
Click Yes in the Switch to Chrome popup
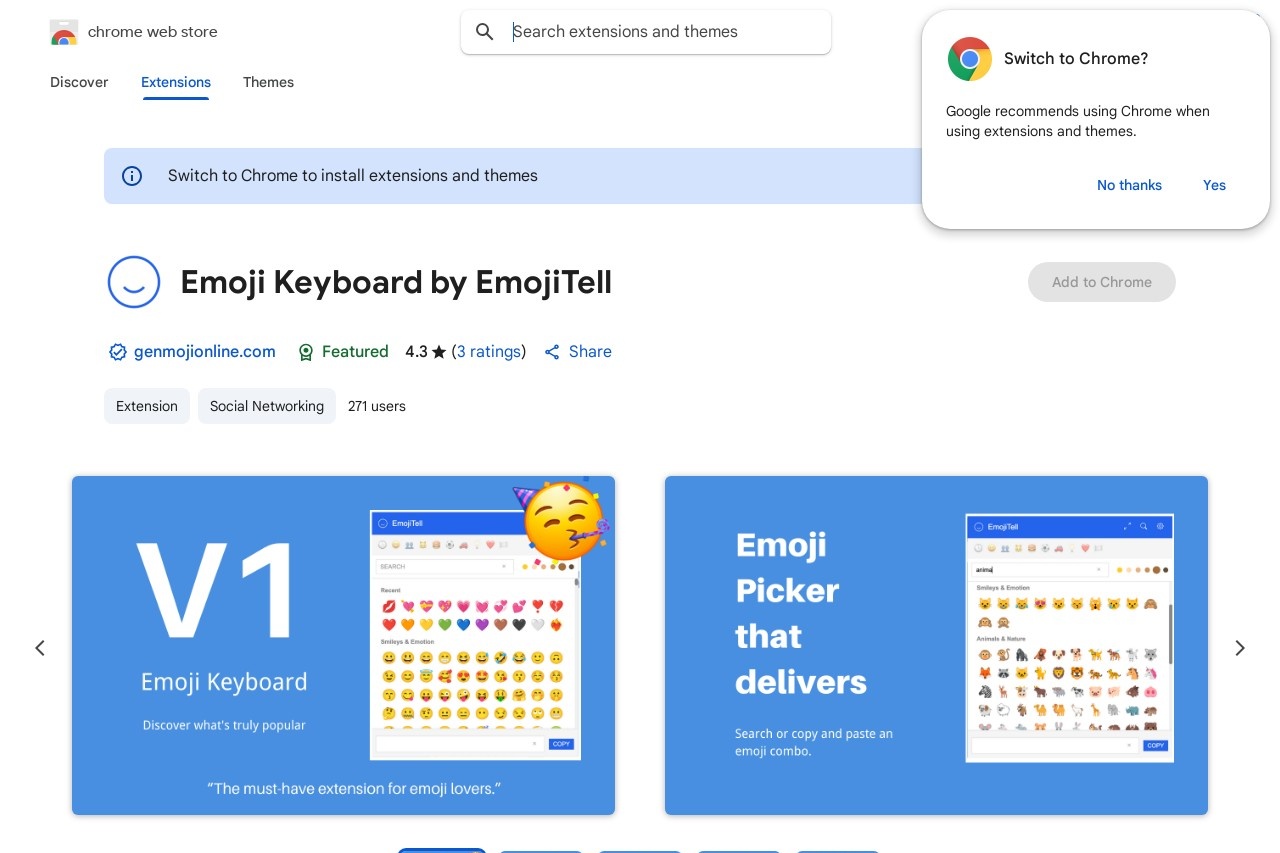pyautogui.click(x=1214, y=185)
